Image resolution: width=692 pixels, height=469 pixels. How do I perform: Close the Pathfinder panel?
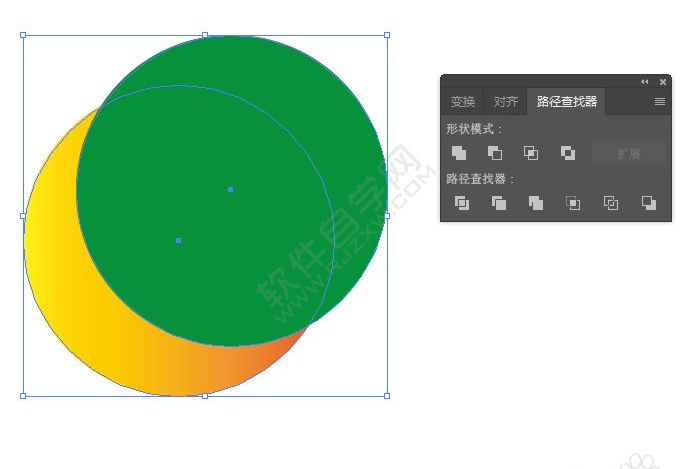point(662,82)
